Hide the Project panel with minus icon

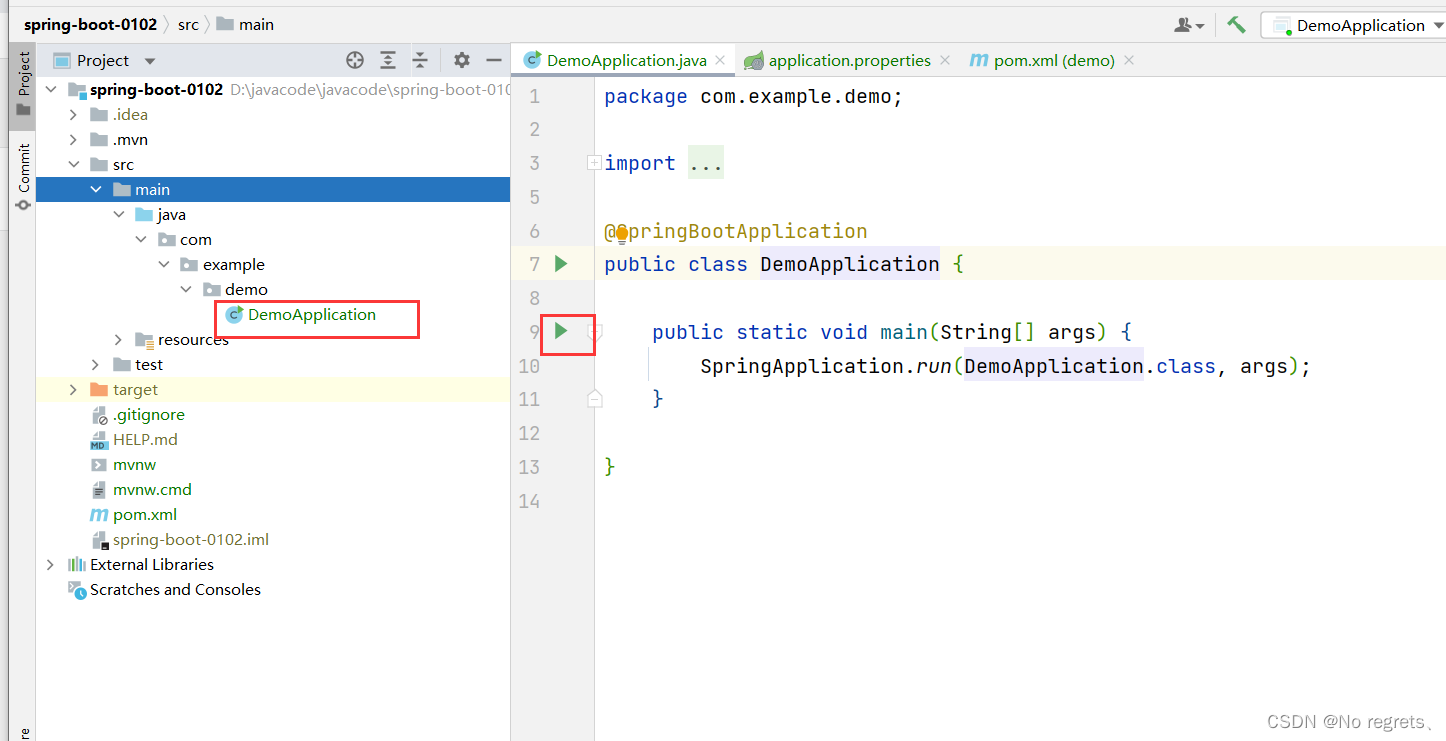tap(492, 60)
